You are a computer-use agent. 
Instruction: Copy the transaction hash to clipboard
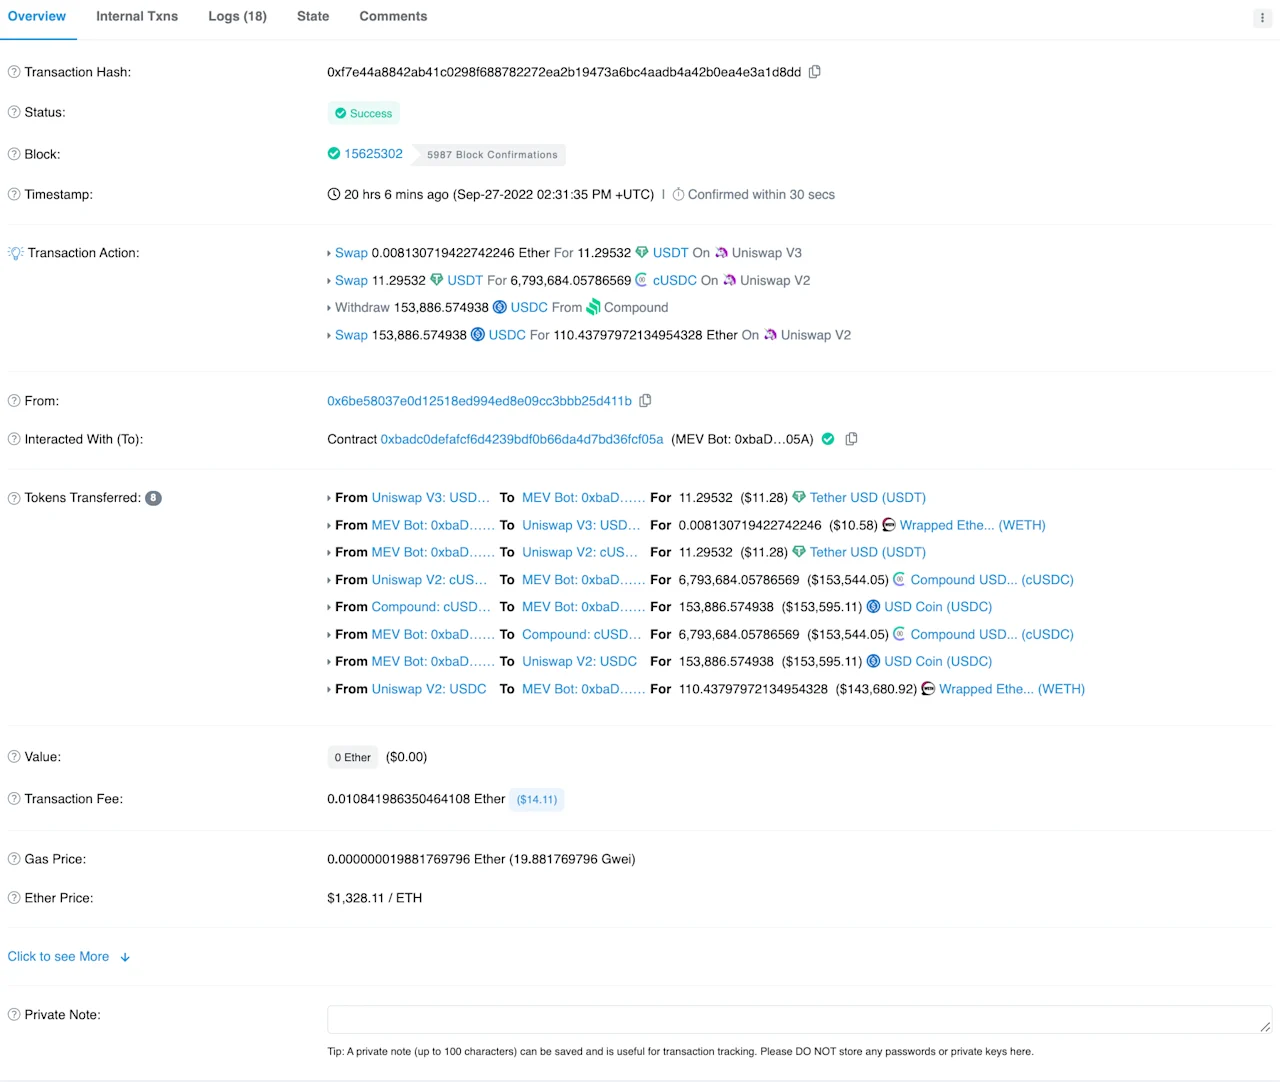pos(815,72)
